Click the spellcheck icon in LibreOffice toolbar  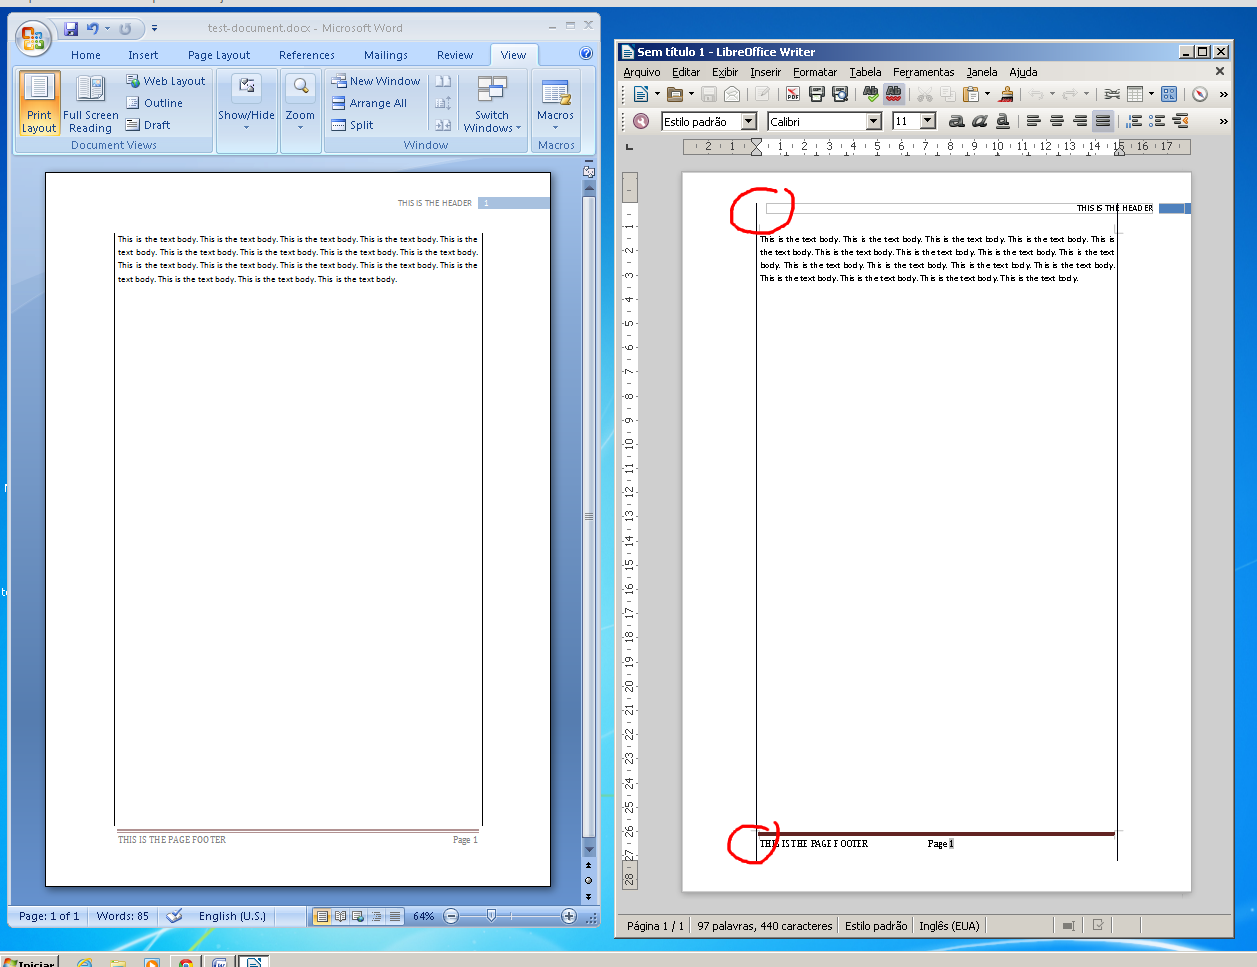coord(870,94)
